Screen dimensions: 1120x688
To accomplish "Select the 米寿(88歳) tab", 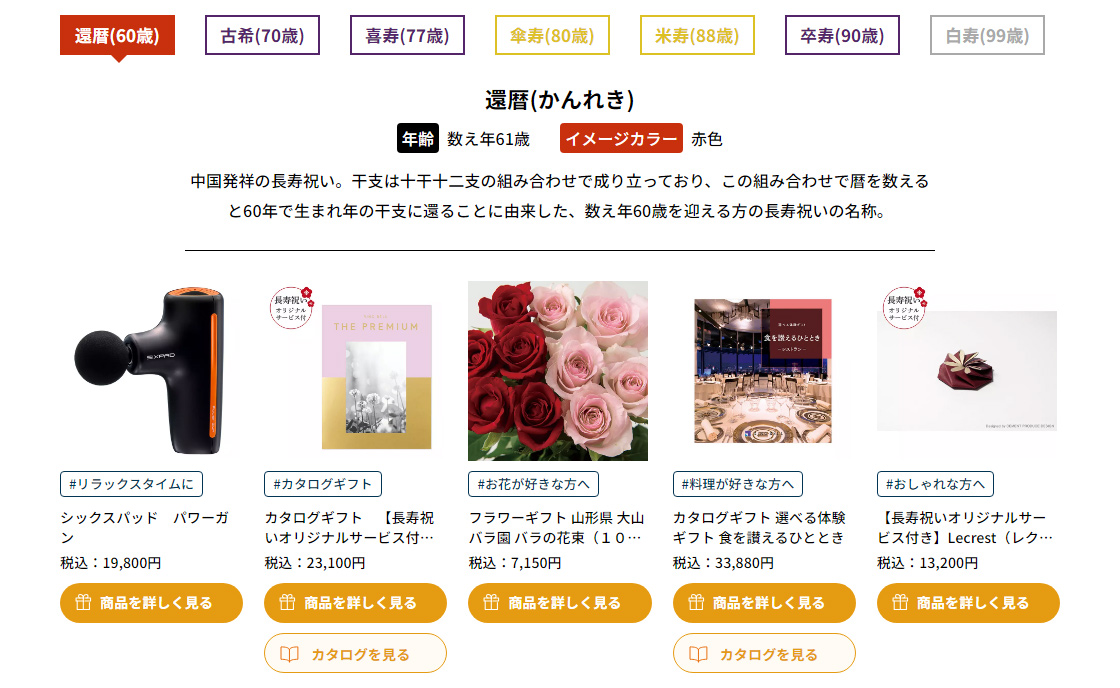I will (697, 35).
